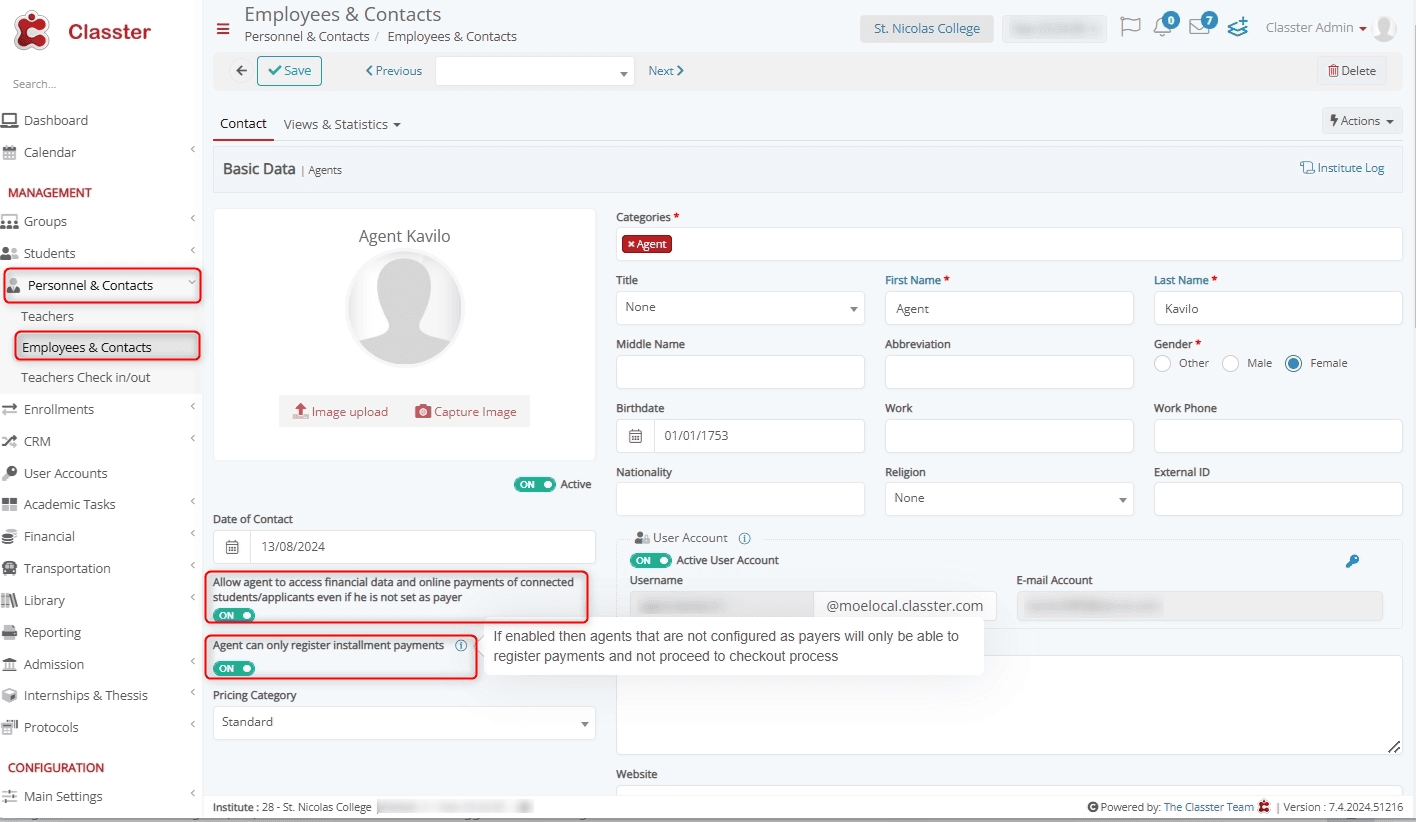Image resolution: width=1416 pixels, height=822 pixels.
Task: Click the layers-plus quick action icon
Action: click(1238, 27)
